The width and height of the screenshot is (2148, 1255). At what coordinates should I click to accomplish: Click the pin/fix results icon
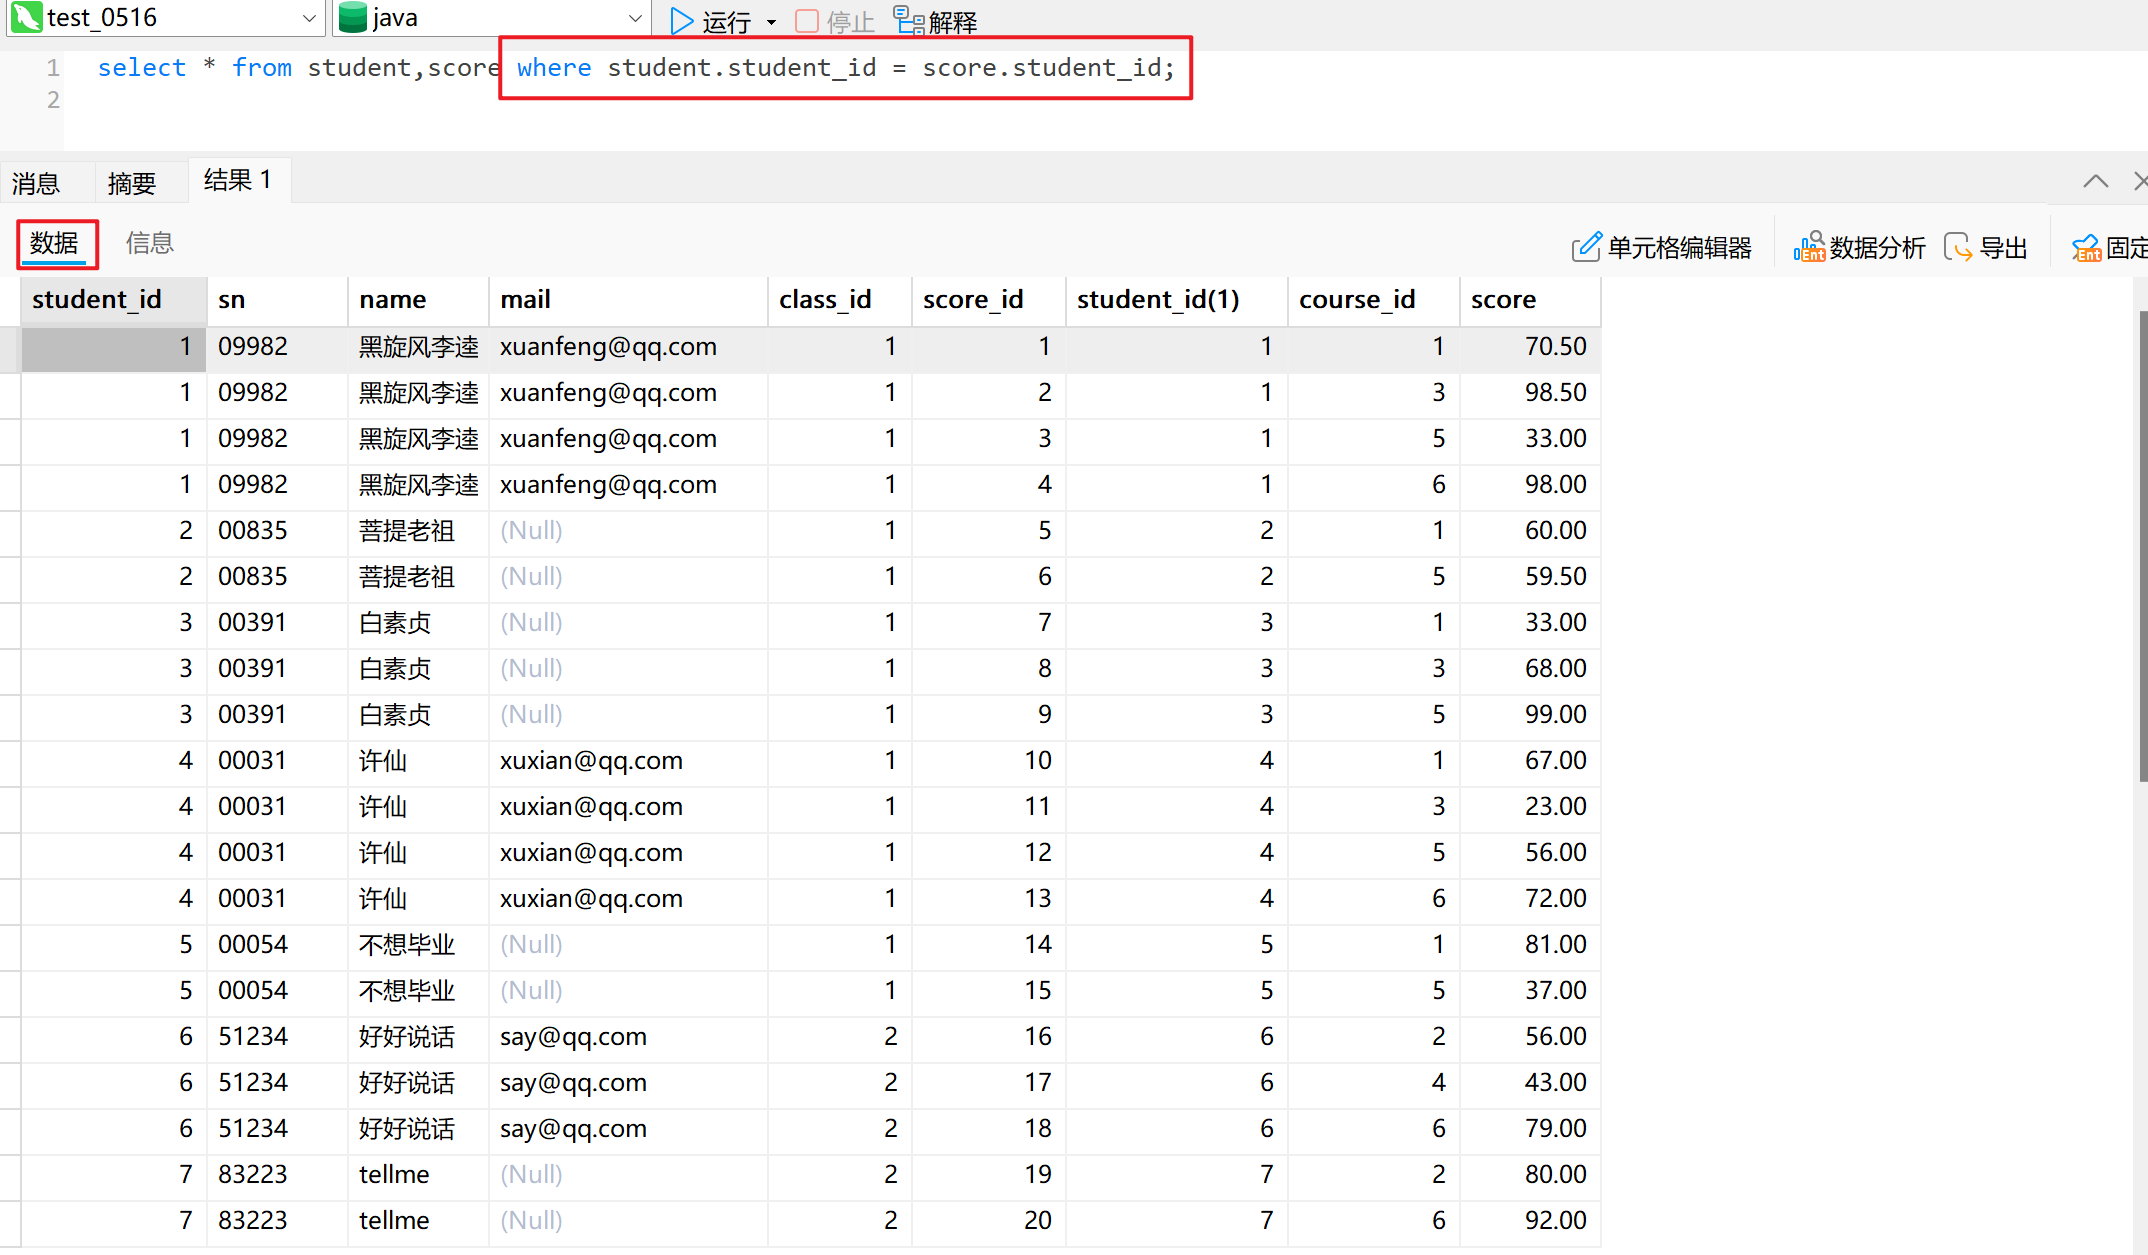coord(2086,247)
